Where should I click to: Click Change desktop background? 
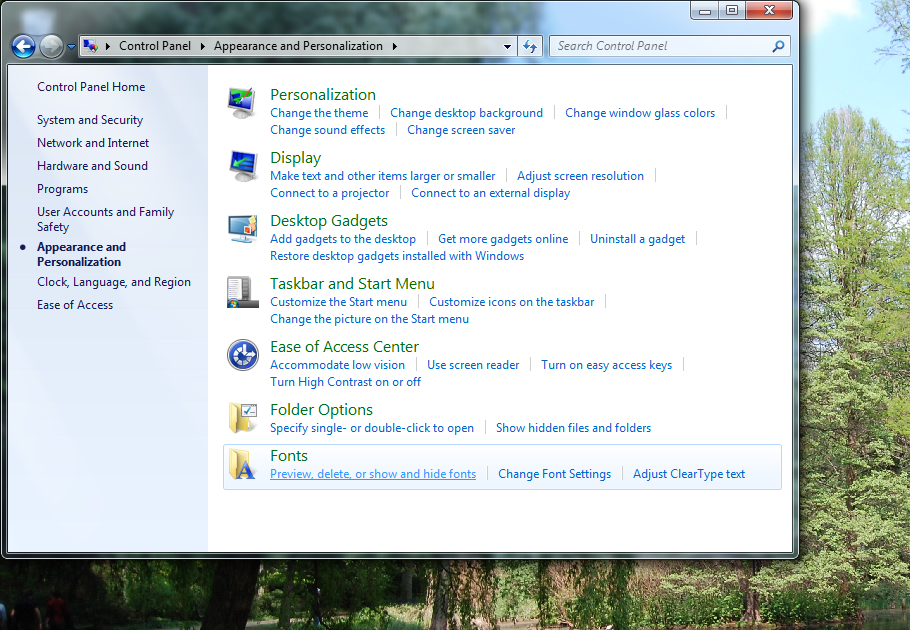tap(467, 113)
